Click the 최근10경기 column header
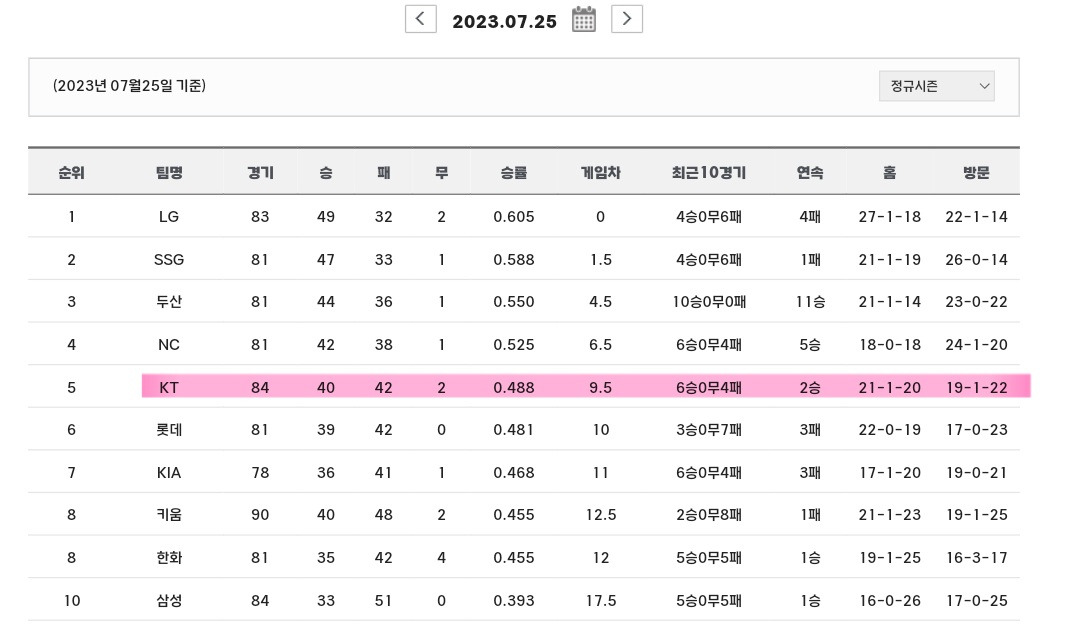The width and height of the screenshot is (1080, 624). (x=709, y=172)
